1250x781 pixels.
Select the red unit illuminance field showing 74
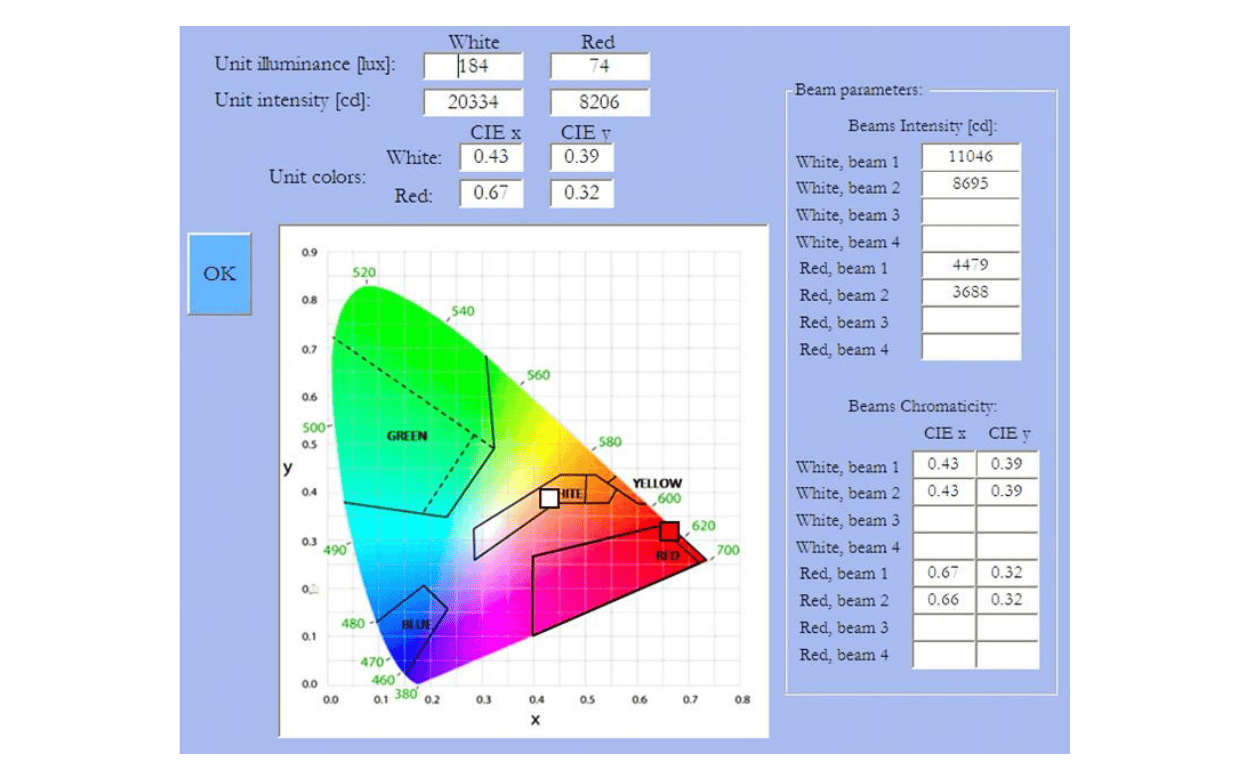point(601,66)
